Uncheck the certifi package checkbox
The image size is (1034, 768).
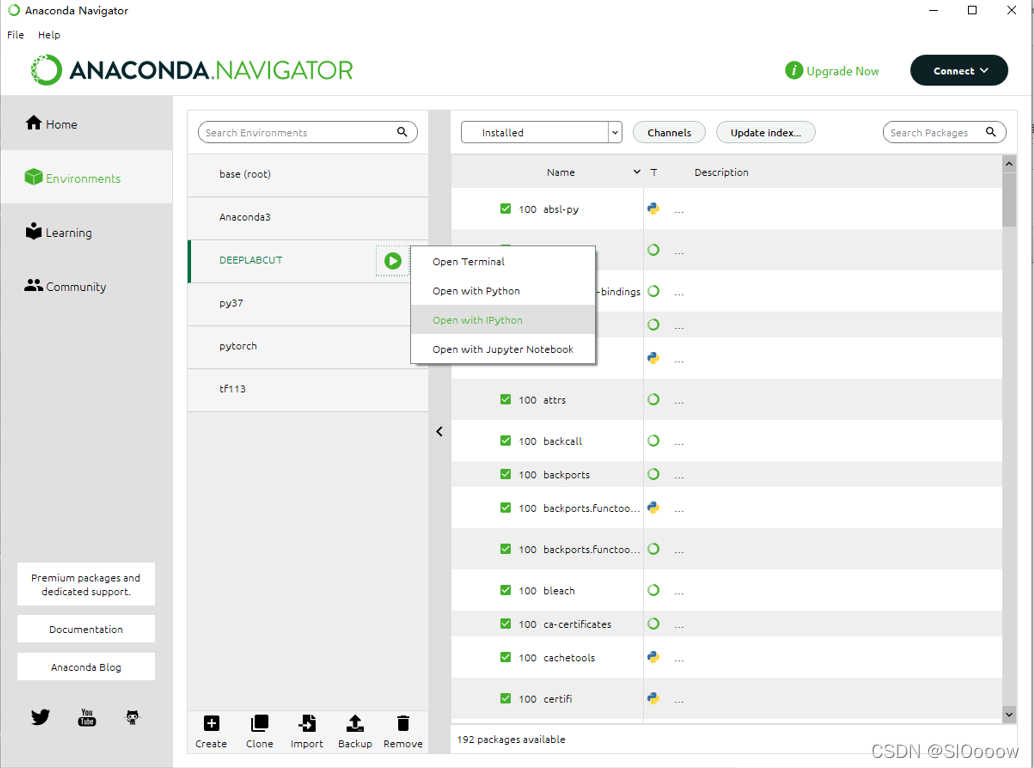(x=505, y=698)
